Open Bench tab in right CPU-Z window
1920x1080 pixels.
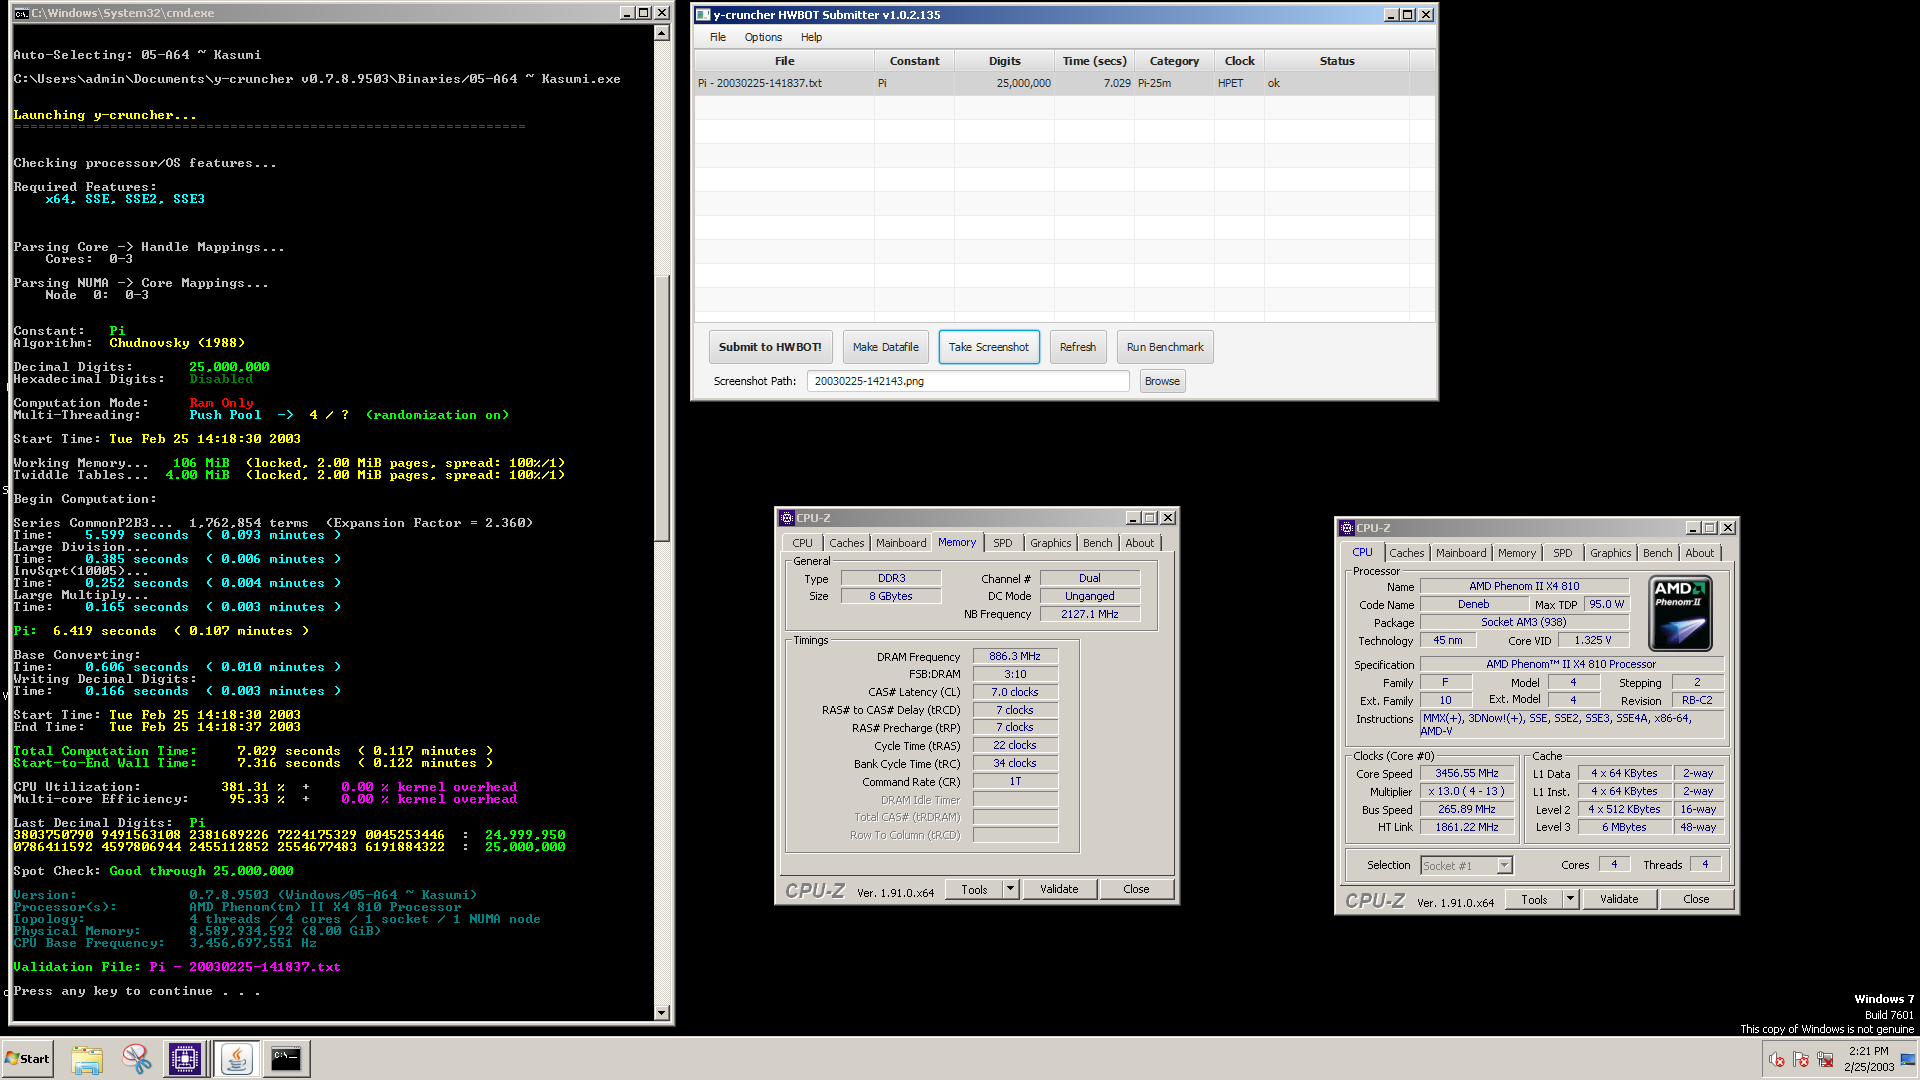pos(1657,553)
